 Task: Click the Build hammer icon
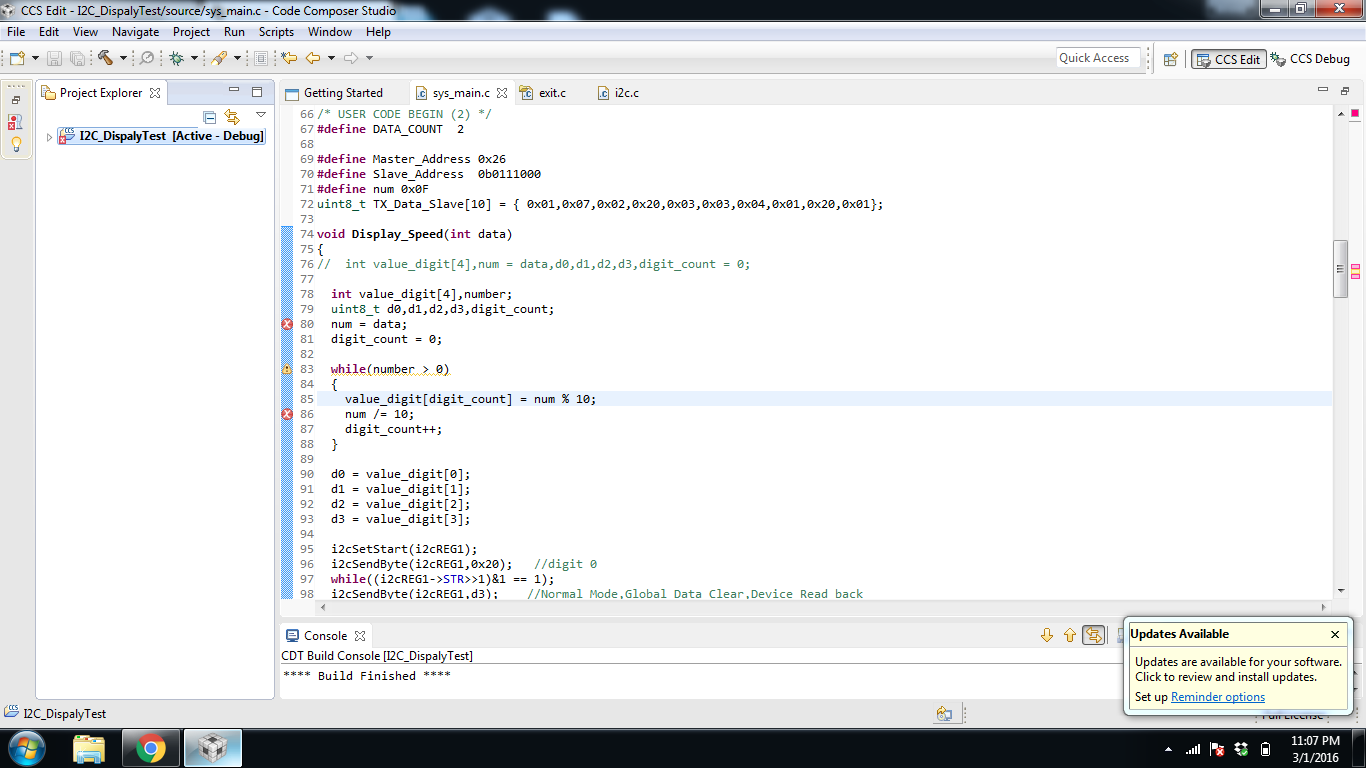(105, 58)
